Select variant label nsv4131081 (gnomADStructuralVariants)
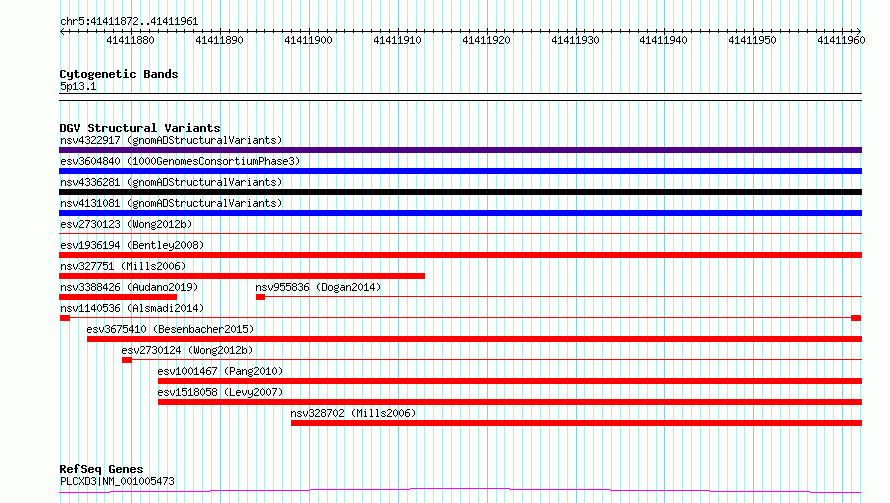This screenshot has height=503, width=890. pyautogui.click(x=171, y=203)
